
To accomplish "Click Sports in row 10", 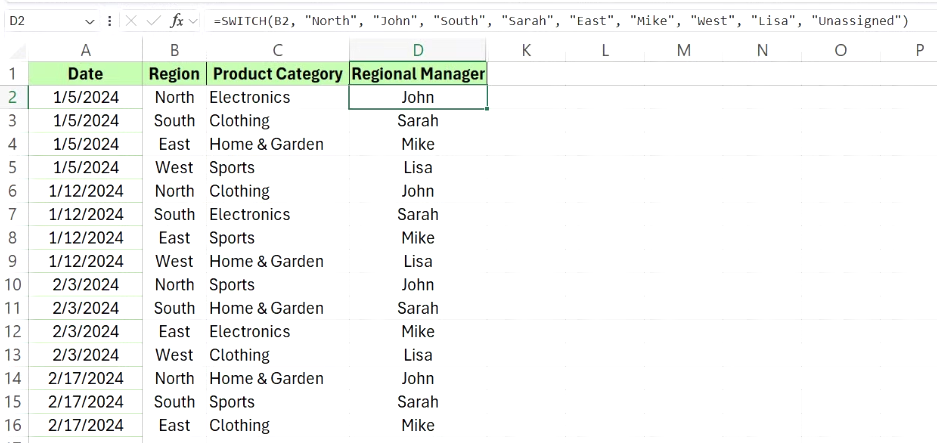I will tap(232, 285).
